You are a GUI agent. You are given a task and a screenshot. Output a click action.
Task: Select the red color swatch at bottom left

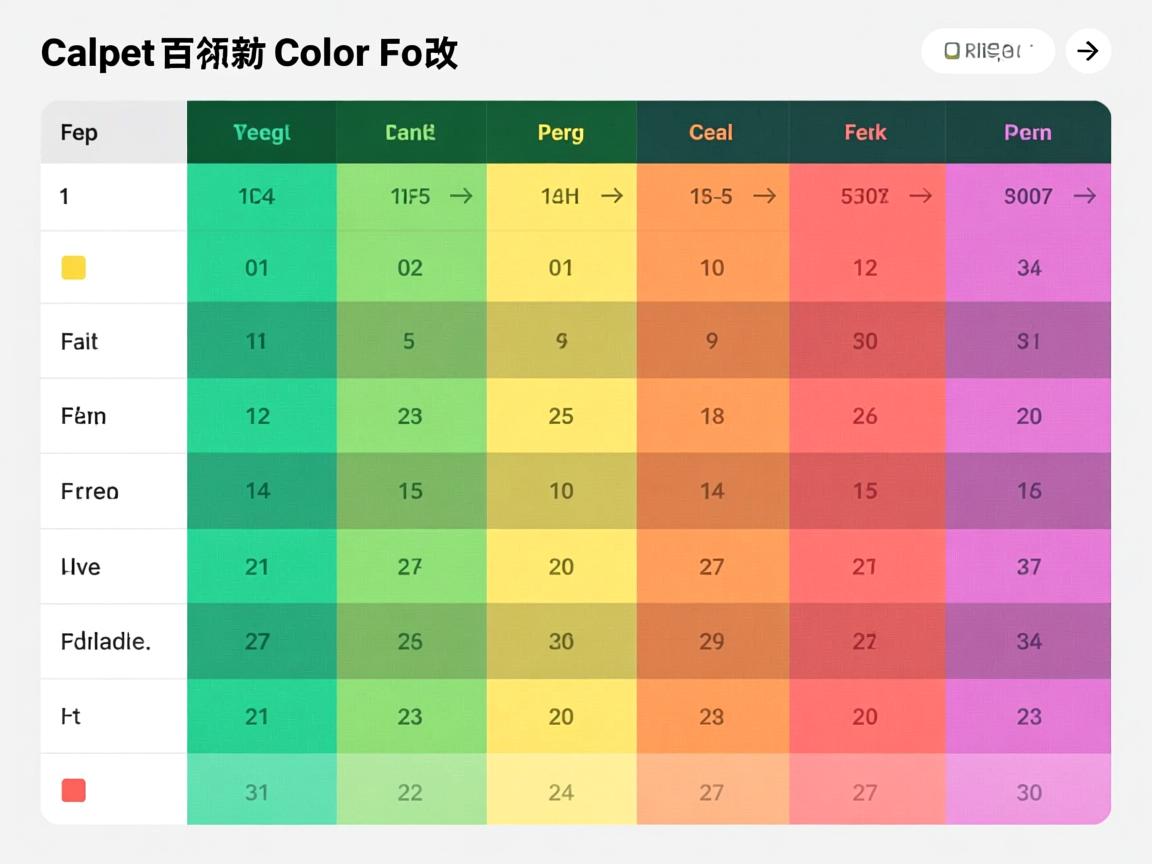coord(73,789)
